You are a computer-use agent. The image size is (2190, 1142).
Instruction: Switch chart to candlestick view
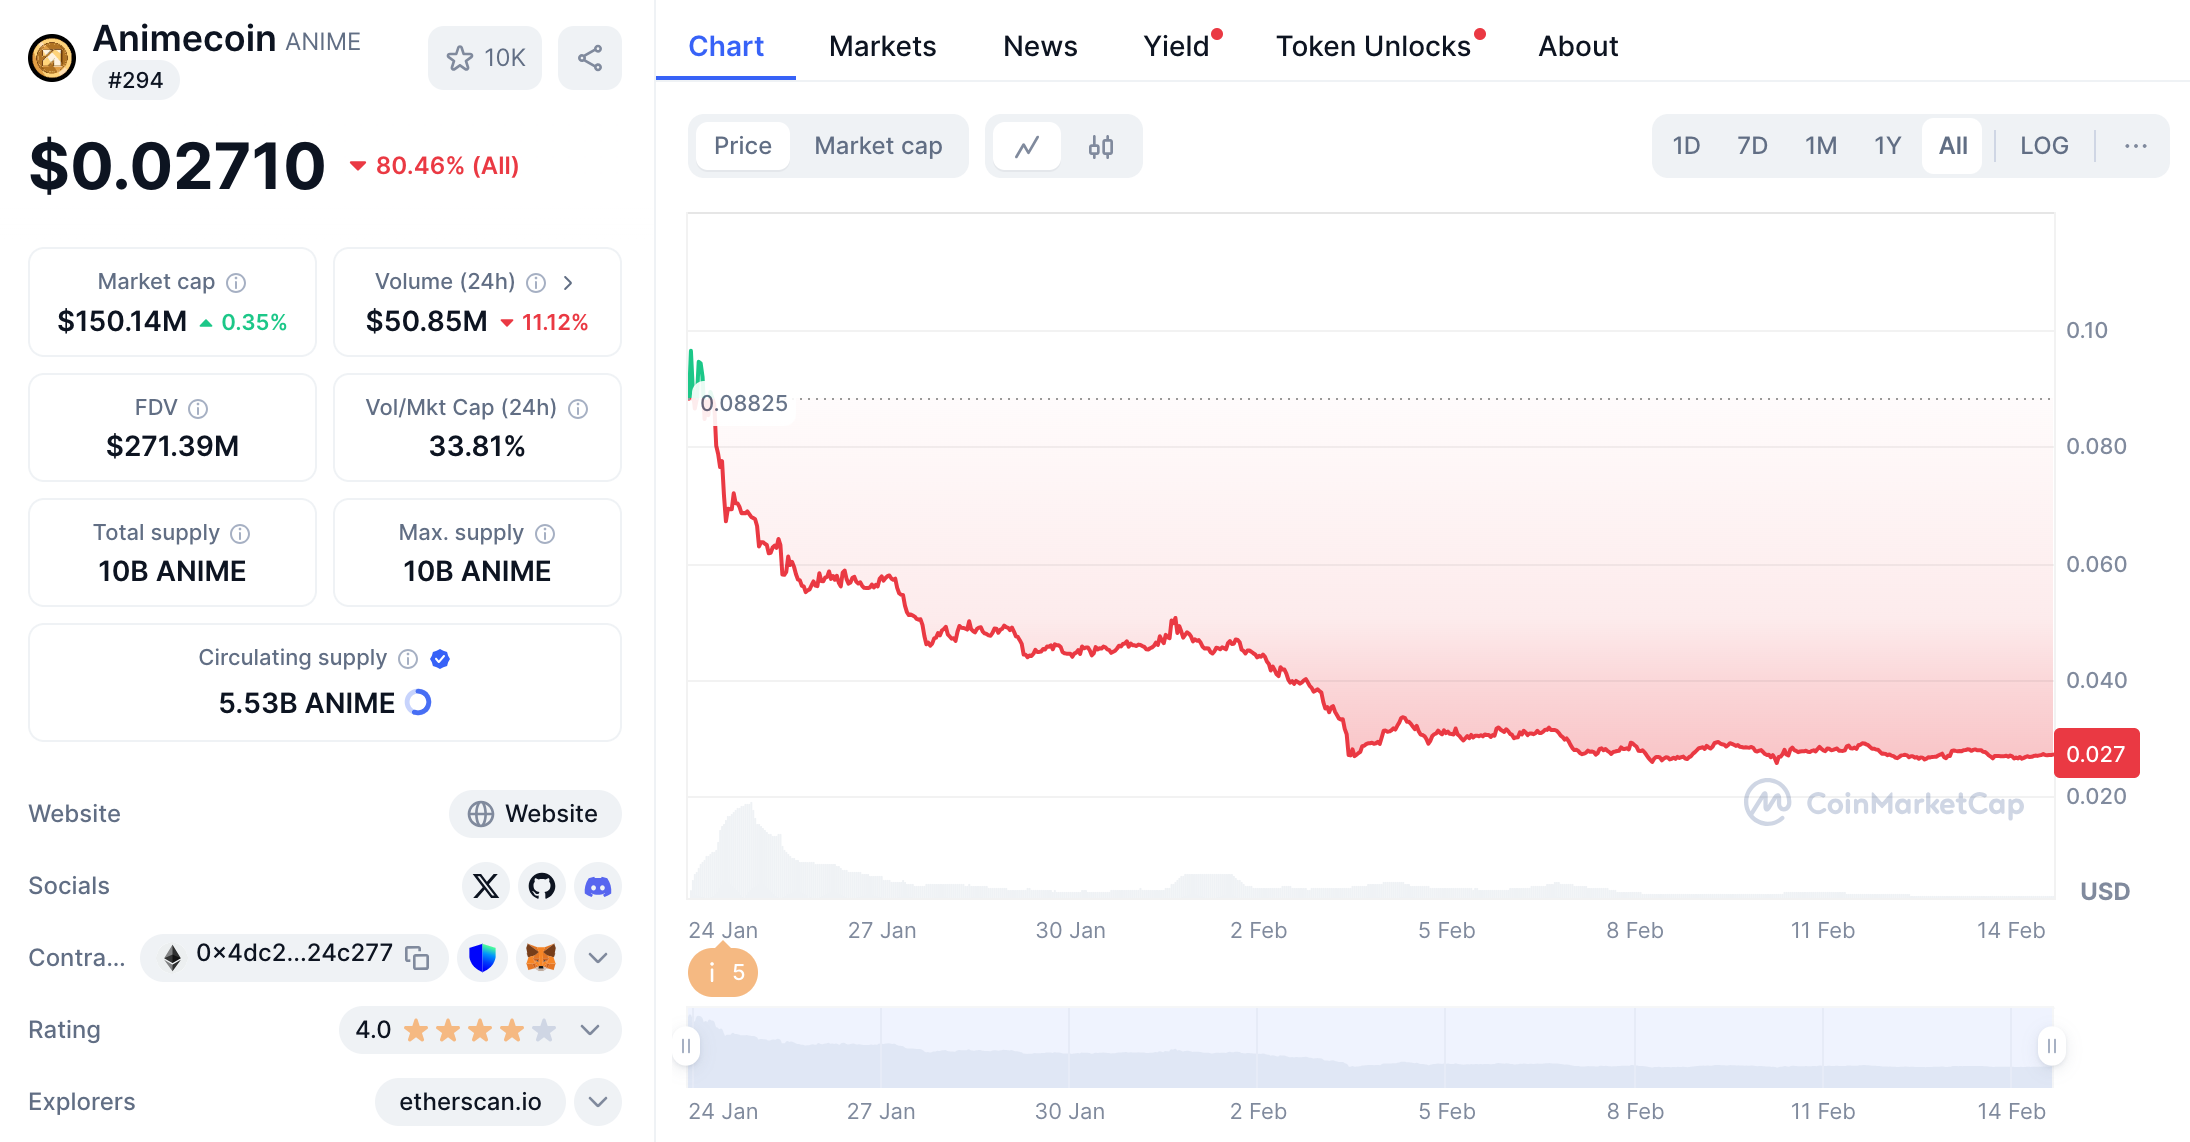(x=1101, y=146)
